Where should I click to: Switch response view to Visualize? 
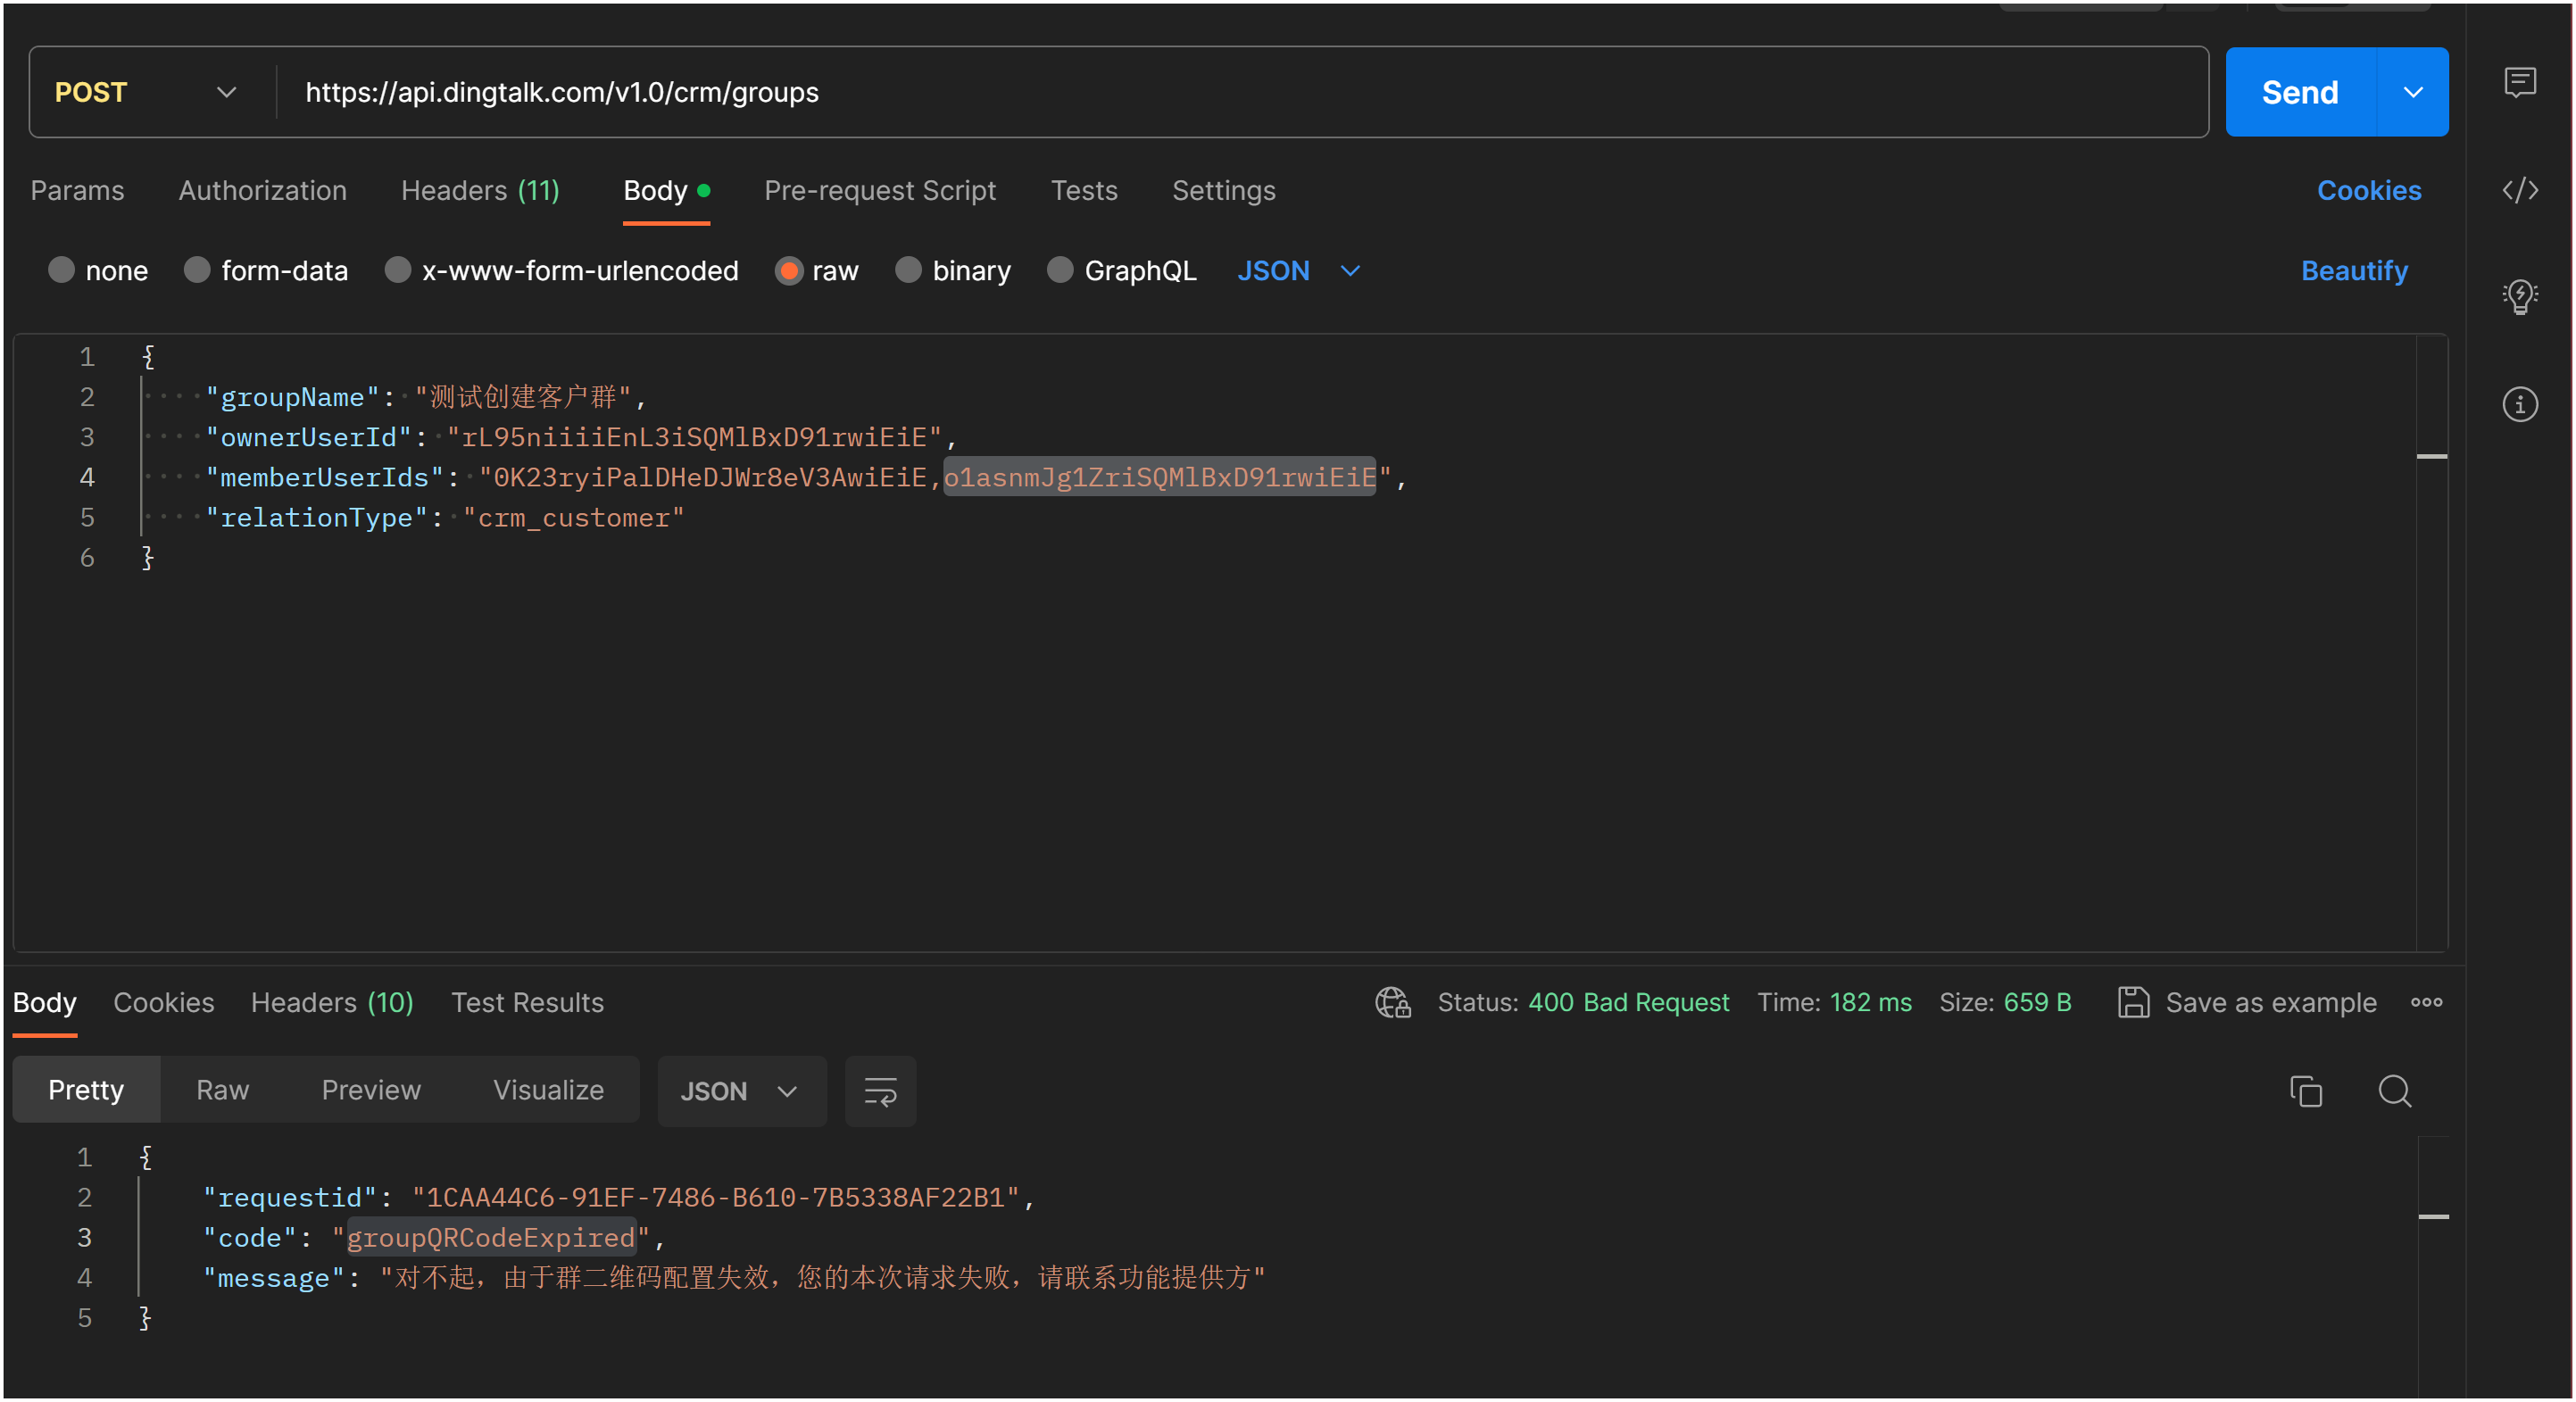coord(548,1089)
